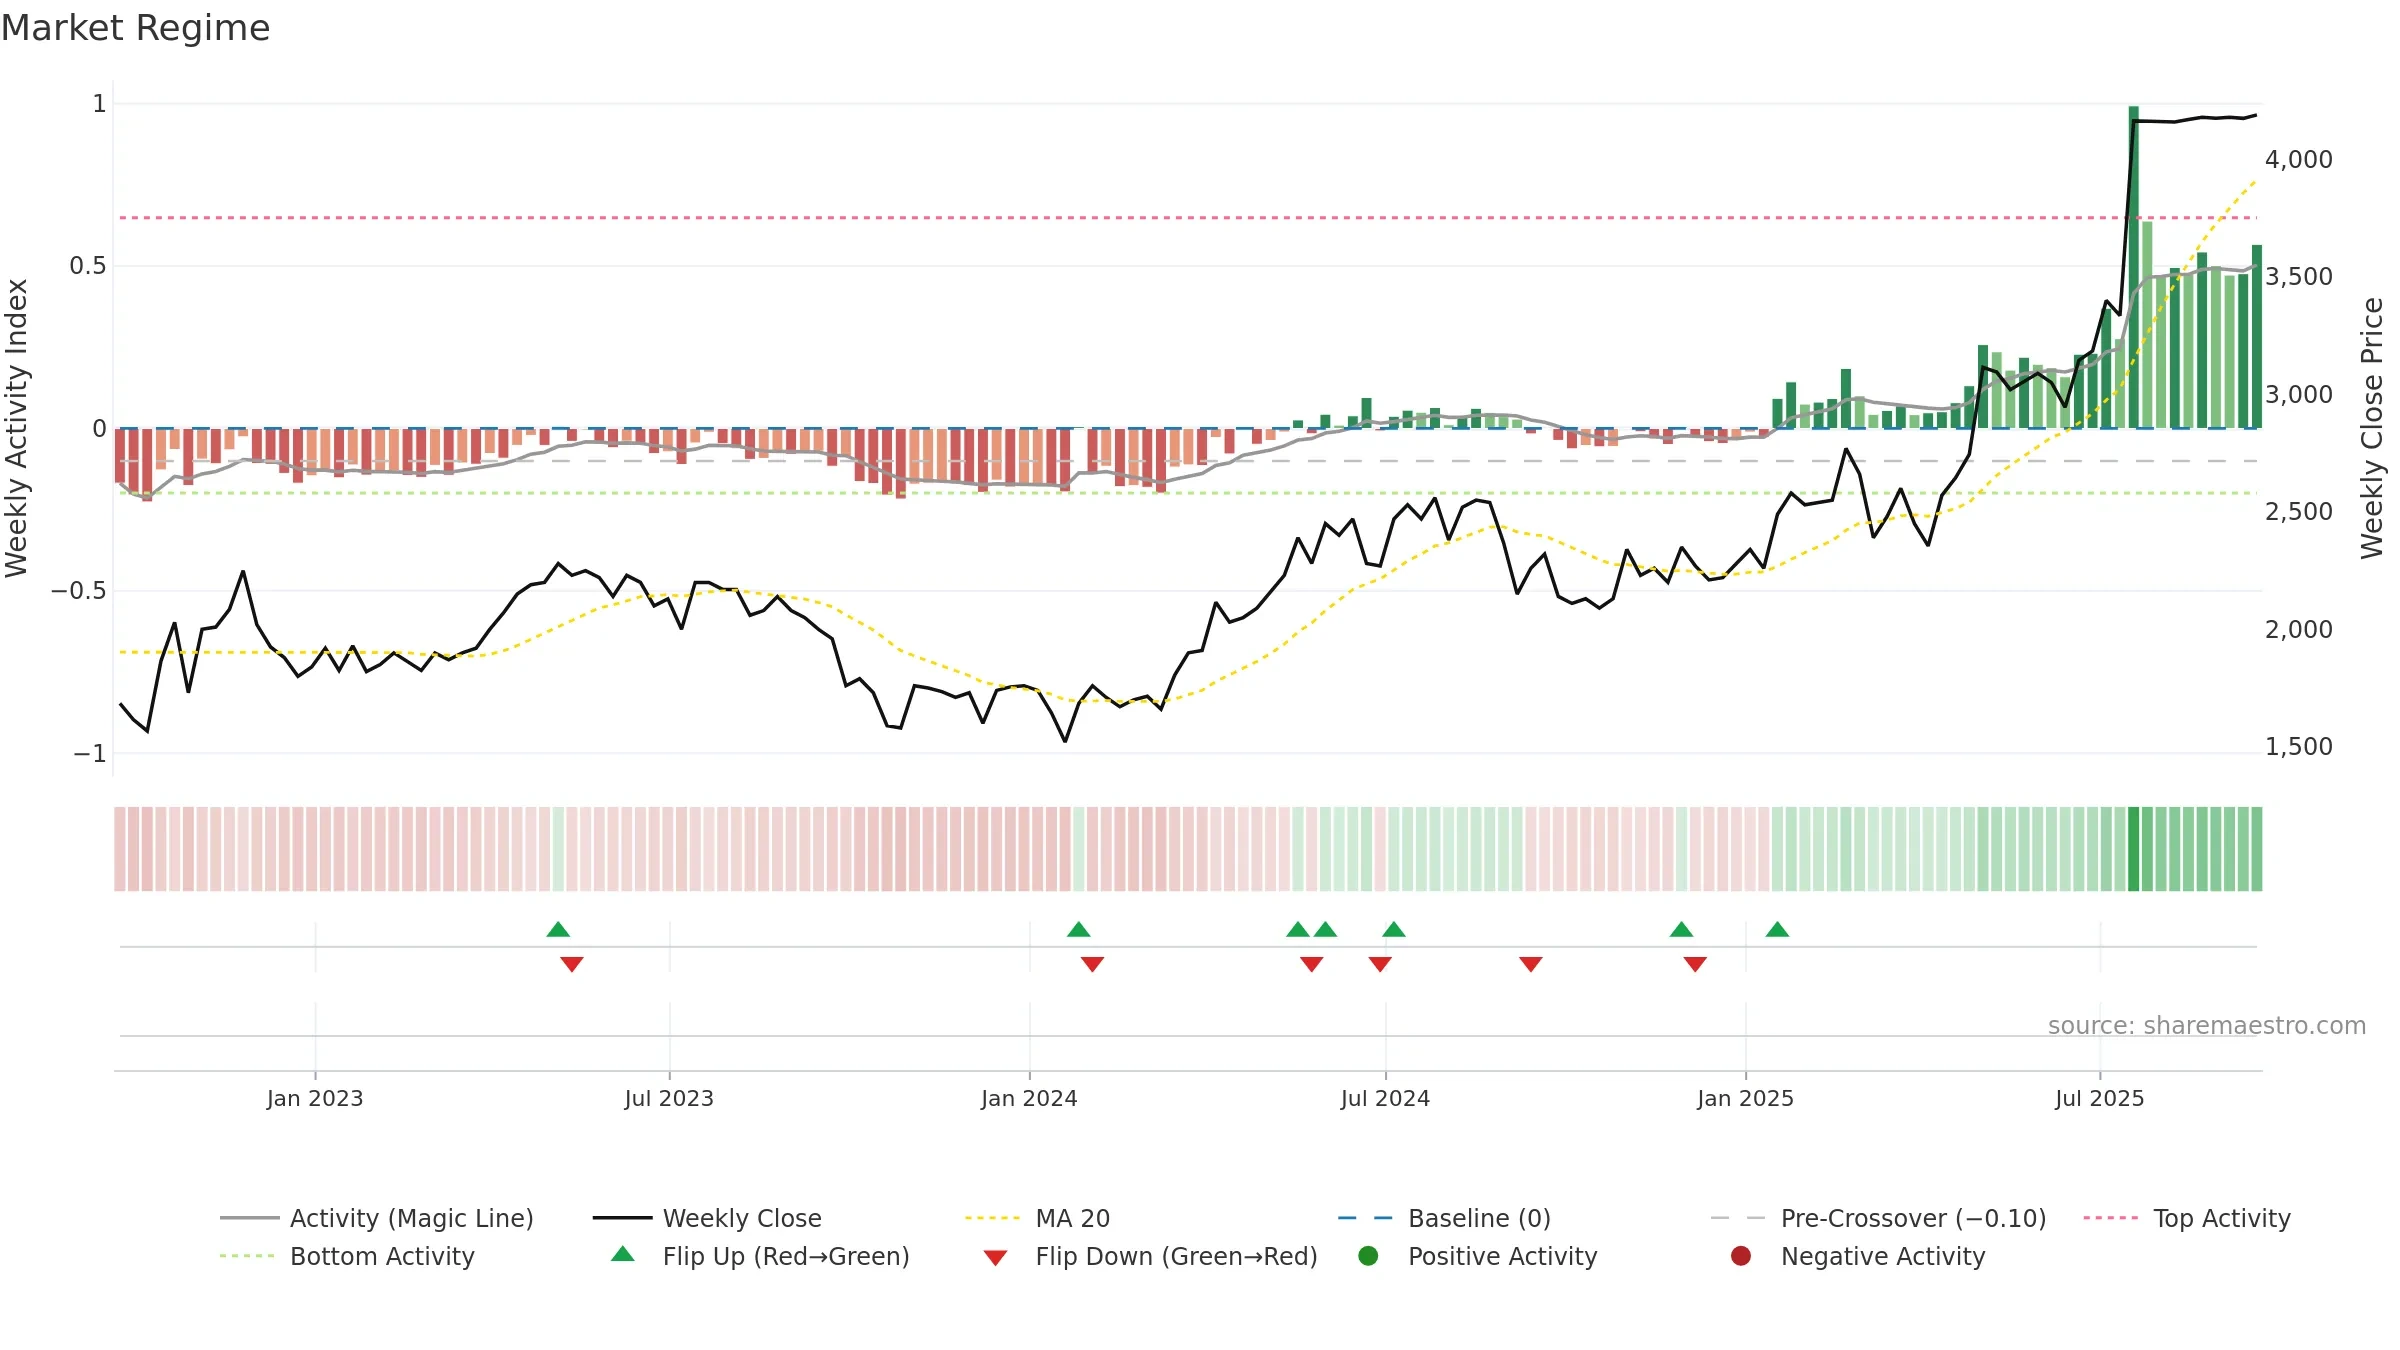
Task: Click the first red flip-down marker before Jul 2023
Action: tap(572, 964)
